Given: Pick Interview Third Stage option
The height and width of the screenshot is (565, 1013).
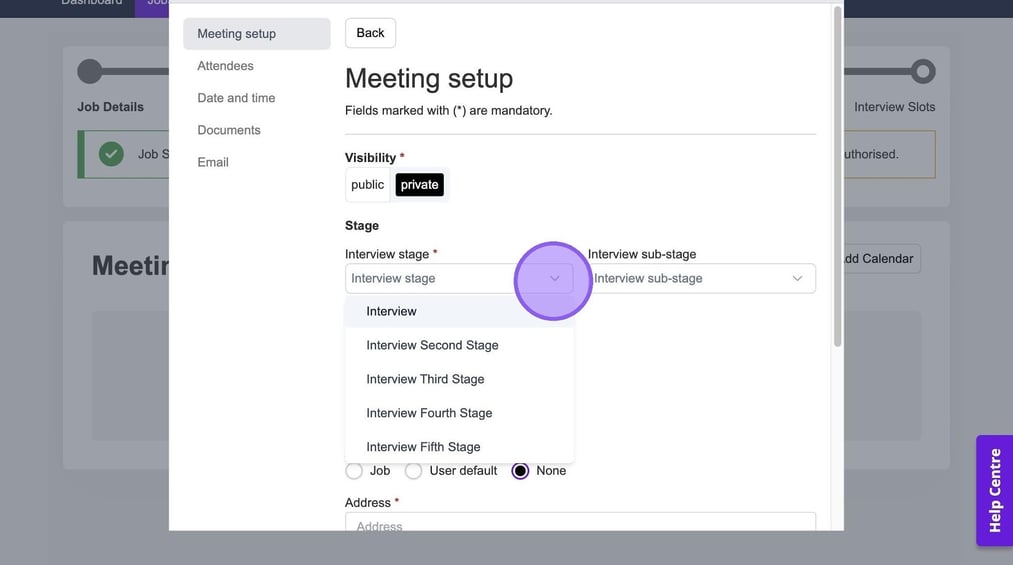Looking at the screenshot, I should pos(425,380).
